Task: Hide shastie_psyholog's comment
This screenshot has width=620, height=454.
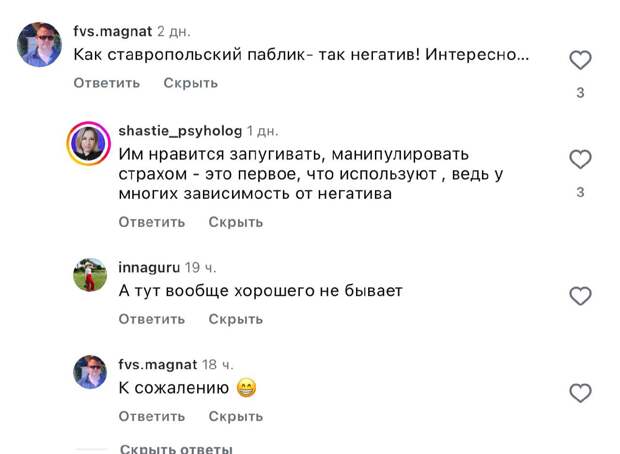Action: [x=235, y=222]
